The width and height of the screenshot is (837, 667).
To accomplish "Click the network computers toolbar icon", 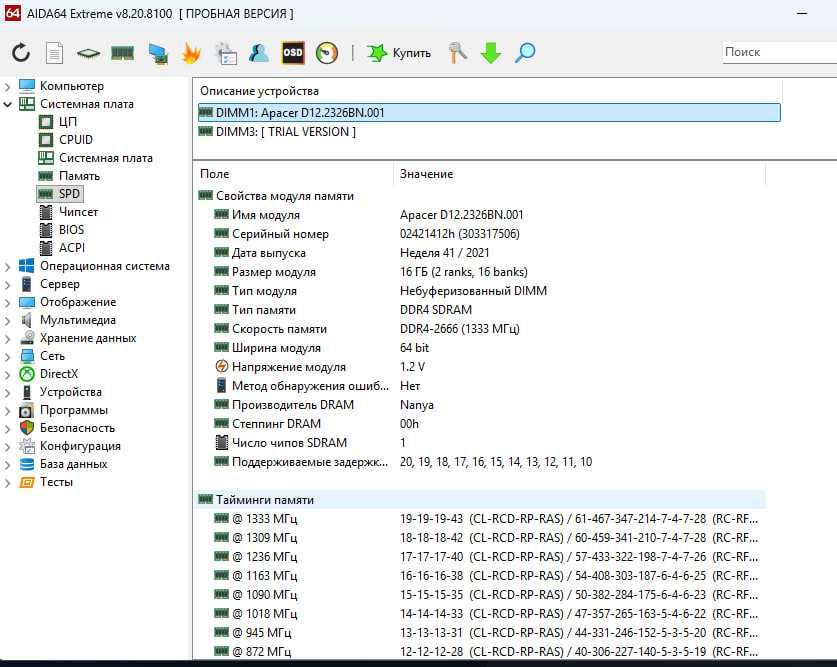I will pyautogui.click(x=158, y=53).
